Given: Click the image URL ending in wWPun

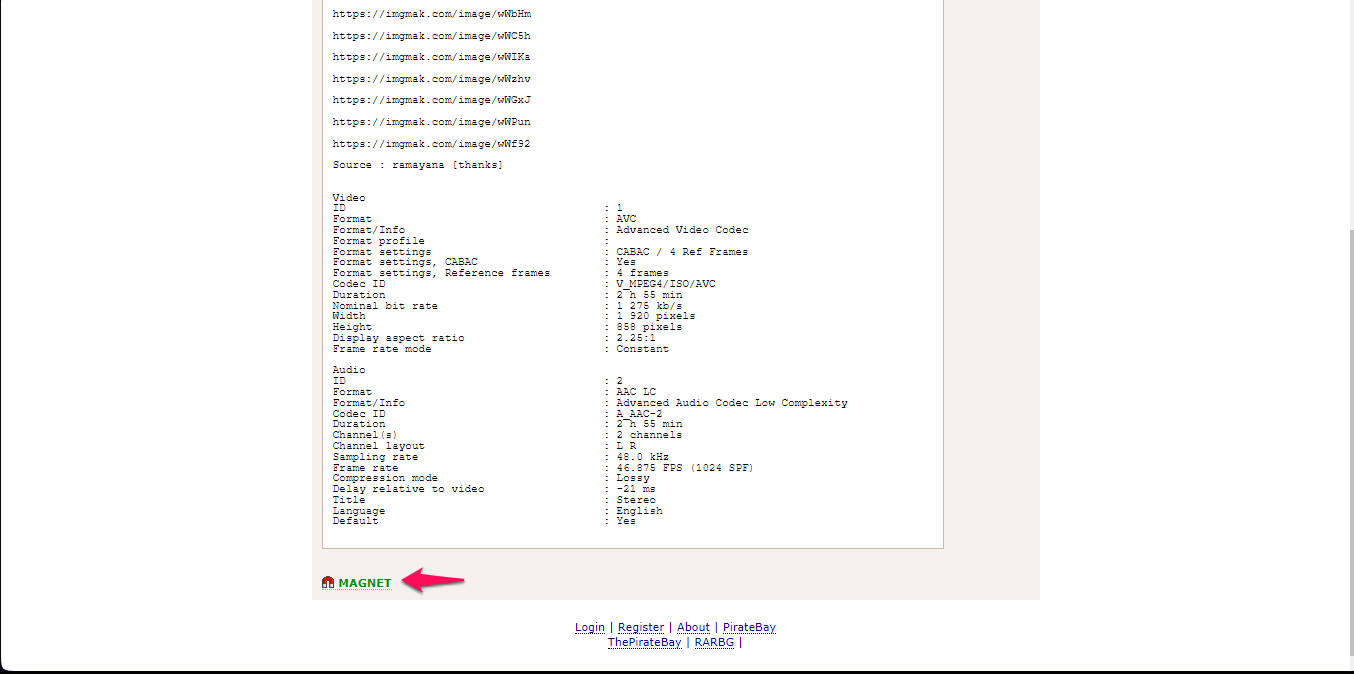Looking at the screenshot, I should (x=432, y=122).
